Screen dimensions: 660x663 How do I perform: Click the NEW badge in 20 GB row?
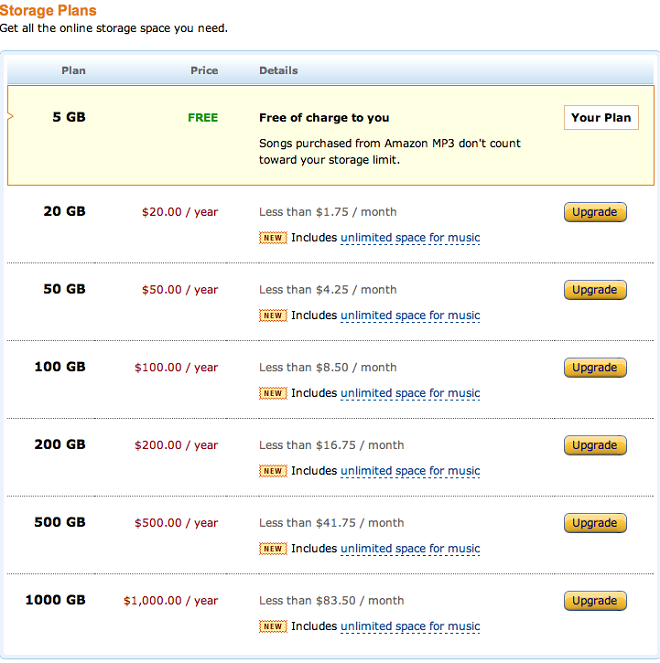[273, 238]
